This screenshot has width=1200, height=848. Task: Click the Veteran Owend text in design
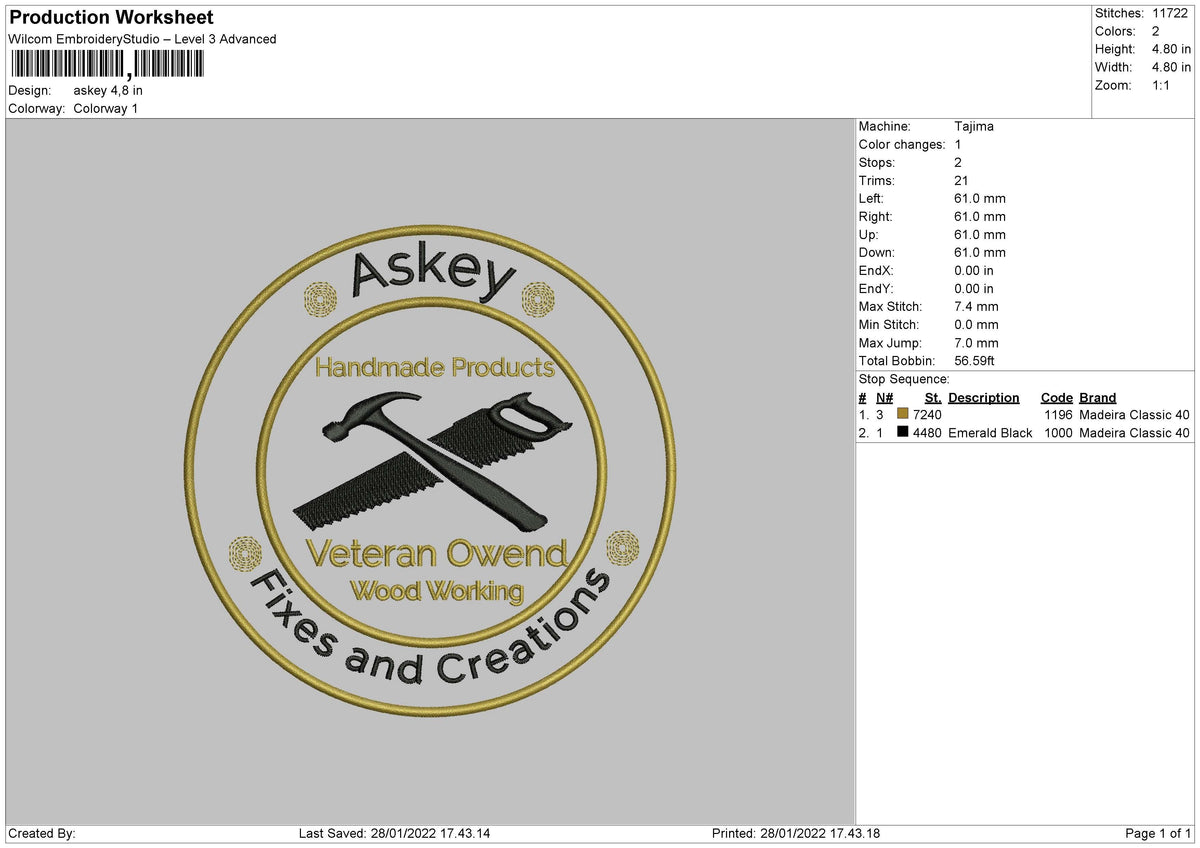coord(436,553)
